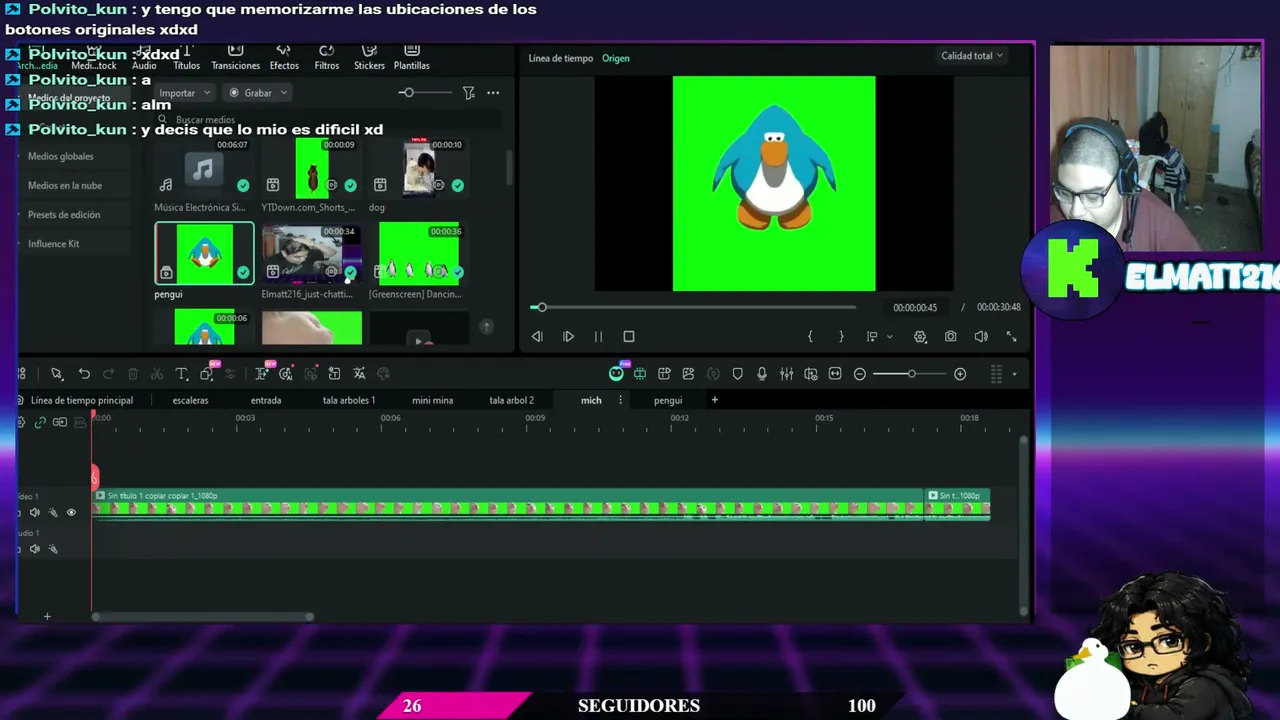Redo the last edit

coord(108,374)
